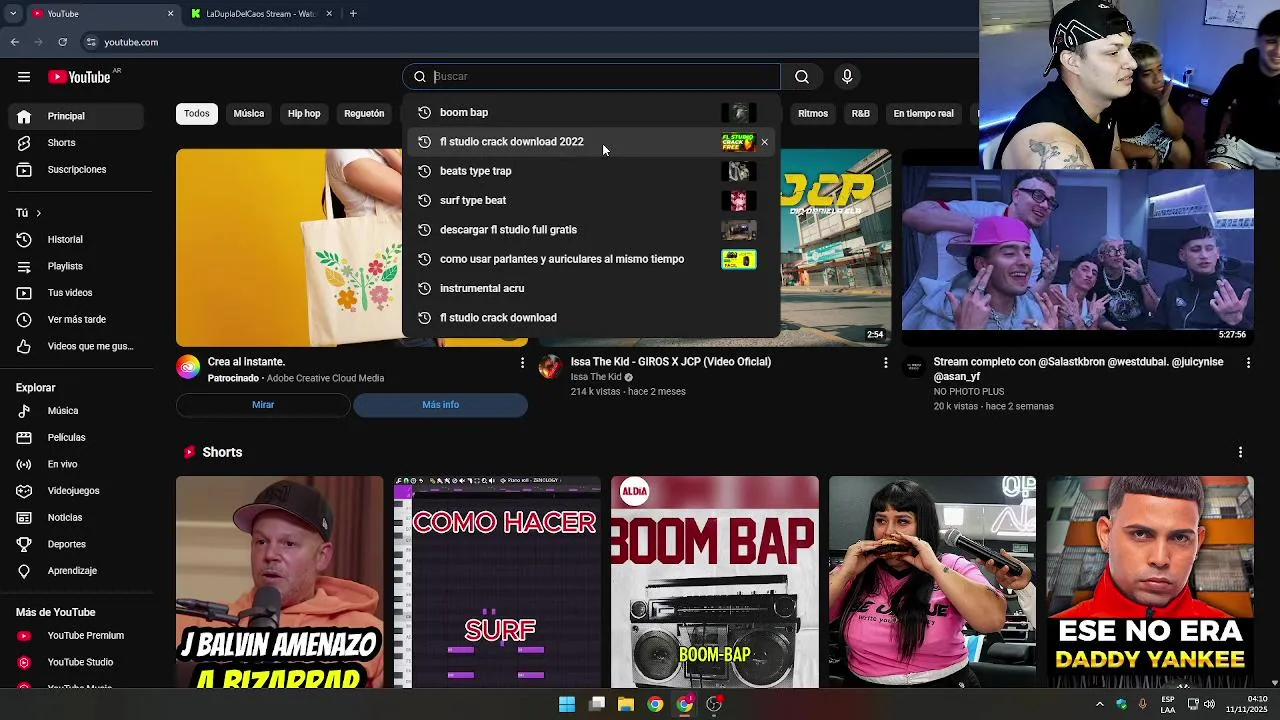This screenshot has width=1280, height=720.
Task: Open options menu for Crea al instante ad
Action: click(x=522, y=363)
